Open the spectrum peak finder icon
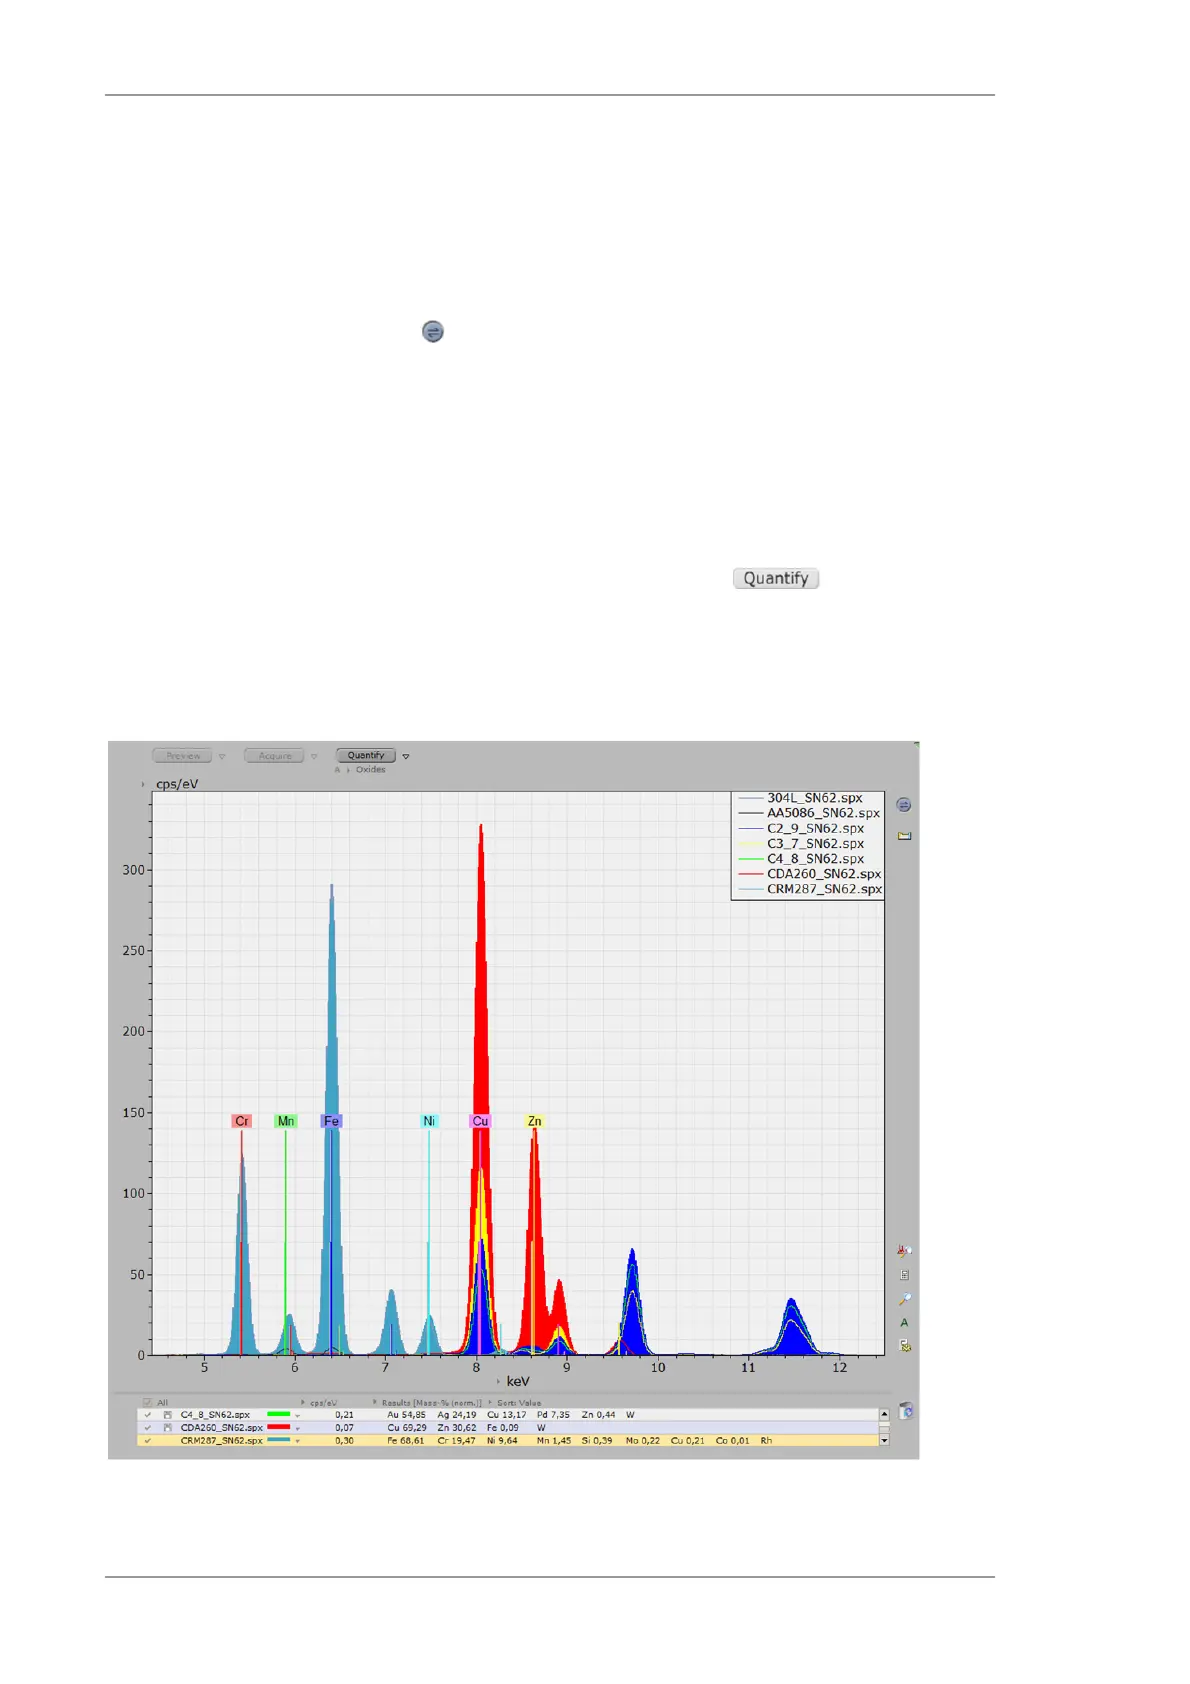The height and width of the screenshot is (1684, 1190). click(x=904, y=1250)
